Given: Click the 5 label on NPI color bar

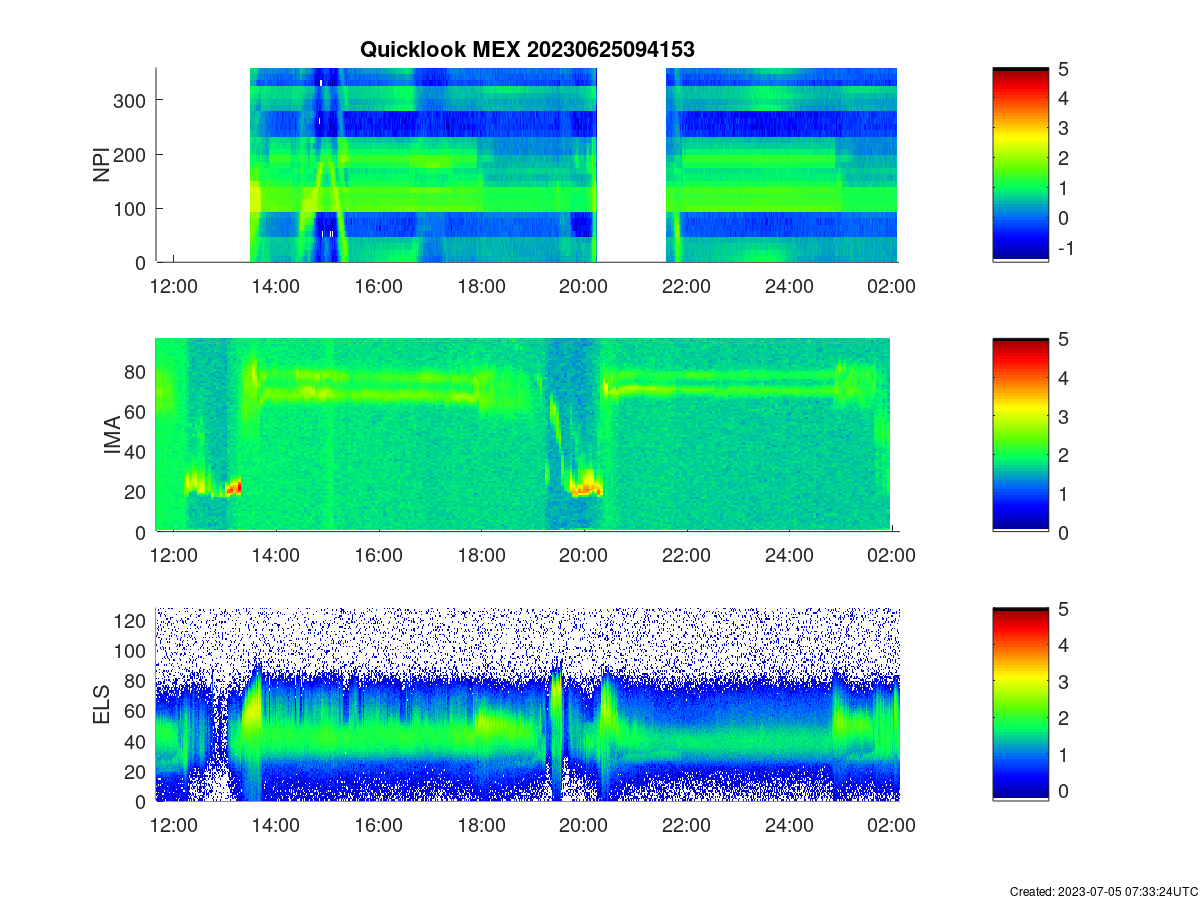Looking at the screenshot, I should coord(1062,68).
